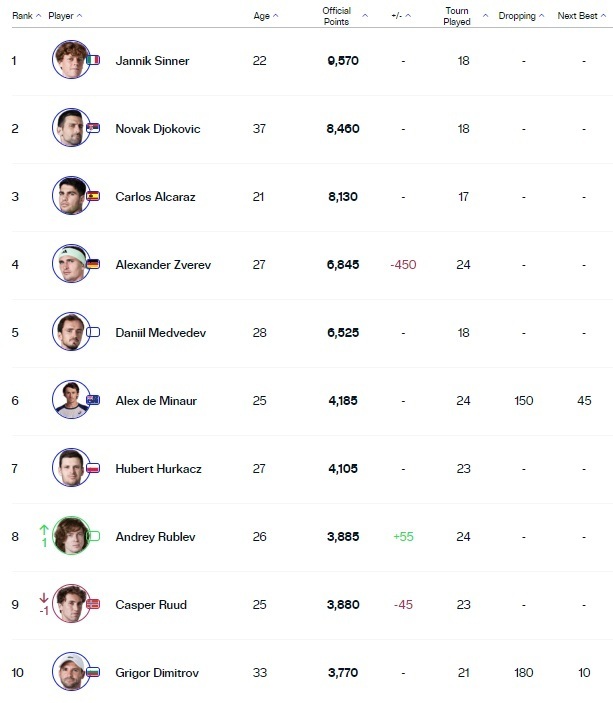Click the Italian flag beside Jannik Sinner
The height and width of the screenshot is (703, 613).
click(94, 60)
